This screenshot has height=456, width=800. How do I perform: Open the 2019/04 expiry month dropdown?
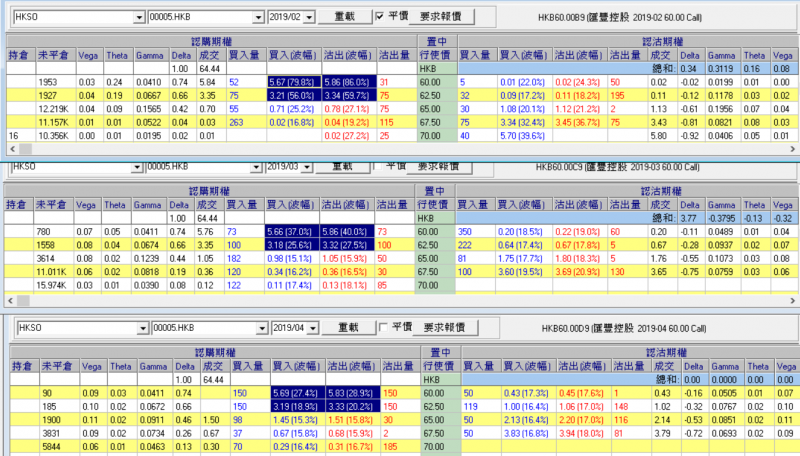(313, 327)
